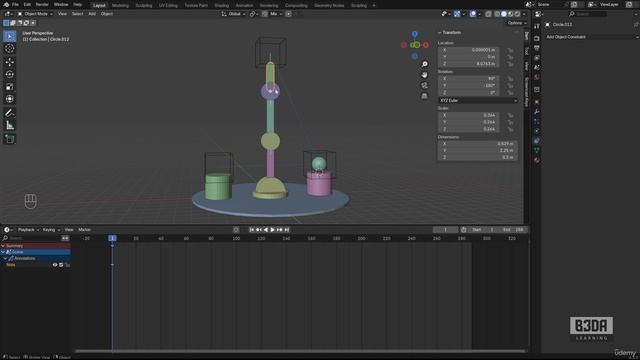
Task: Select the Rotate tool
Action: click(10, 74)
